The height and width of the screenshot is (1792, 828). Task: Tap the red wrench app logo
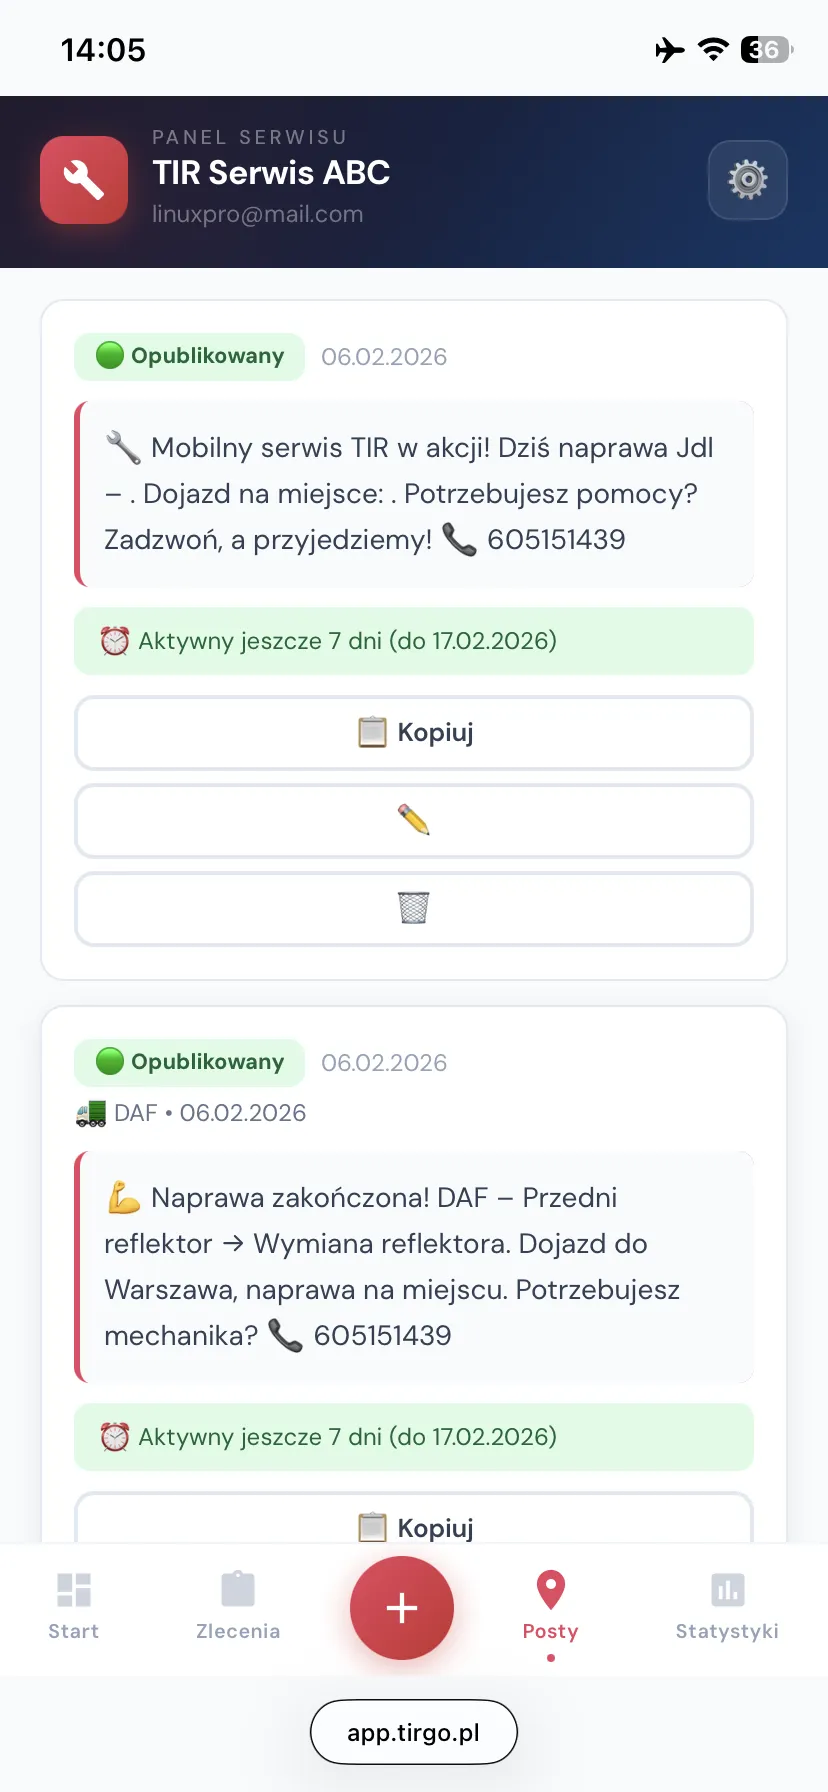[84, 180]
